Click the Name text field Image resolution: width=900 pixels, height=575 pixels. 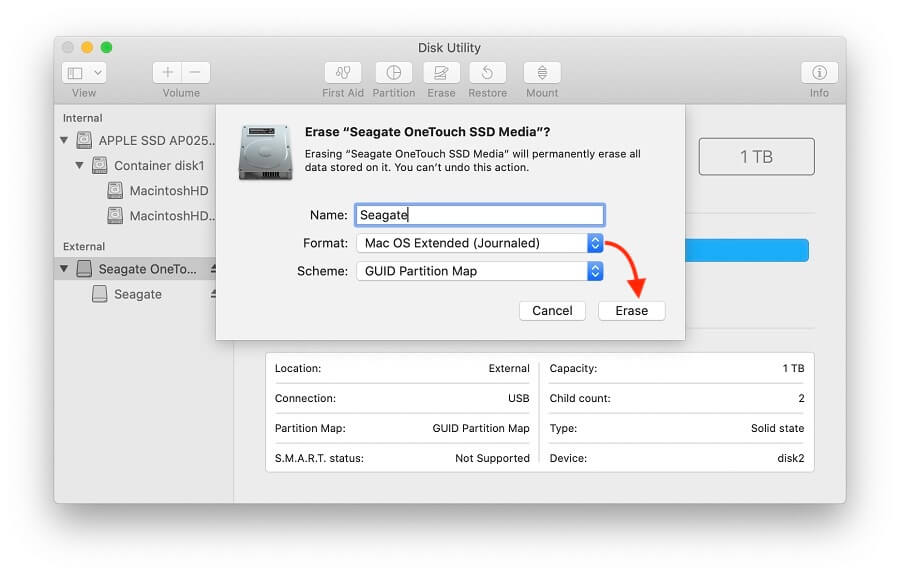(479, 215)
